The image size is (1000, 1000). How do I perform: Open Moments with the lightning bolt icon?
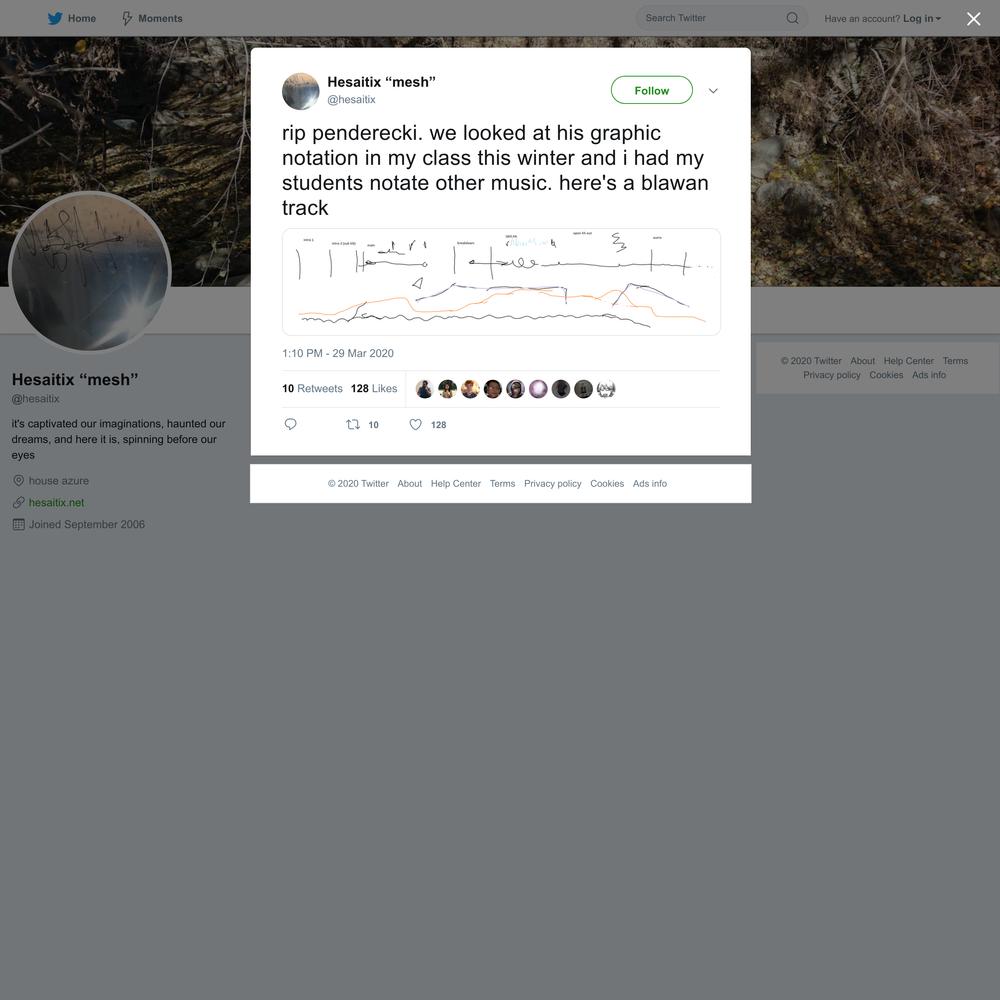(127, 18)
